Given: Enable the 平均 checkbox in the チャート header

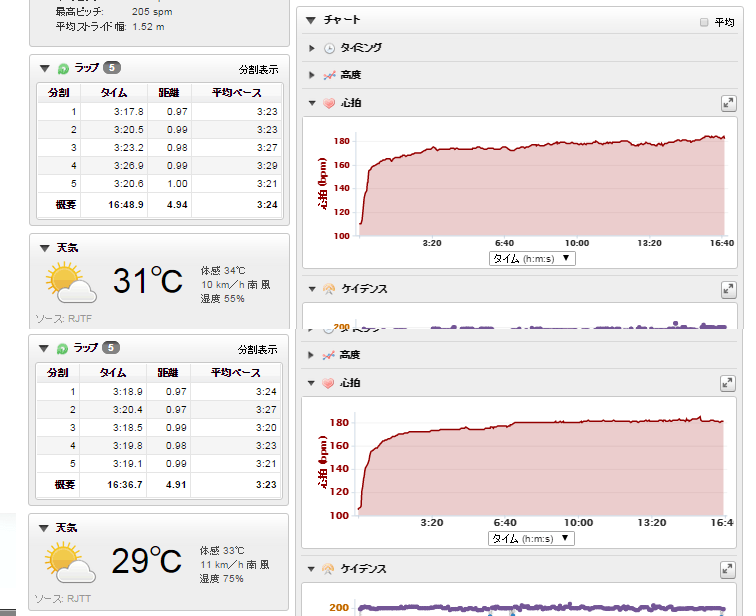Looking at the screenshot, I should pos(704,22).
